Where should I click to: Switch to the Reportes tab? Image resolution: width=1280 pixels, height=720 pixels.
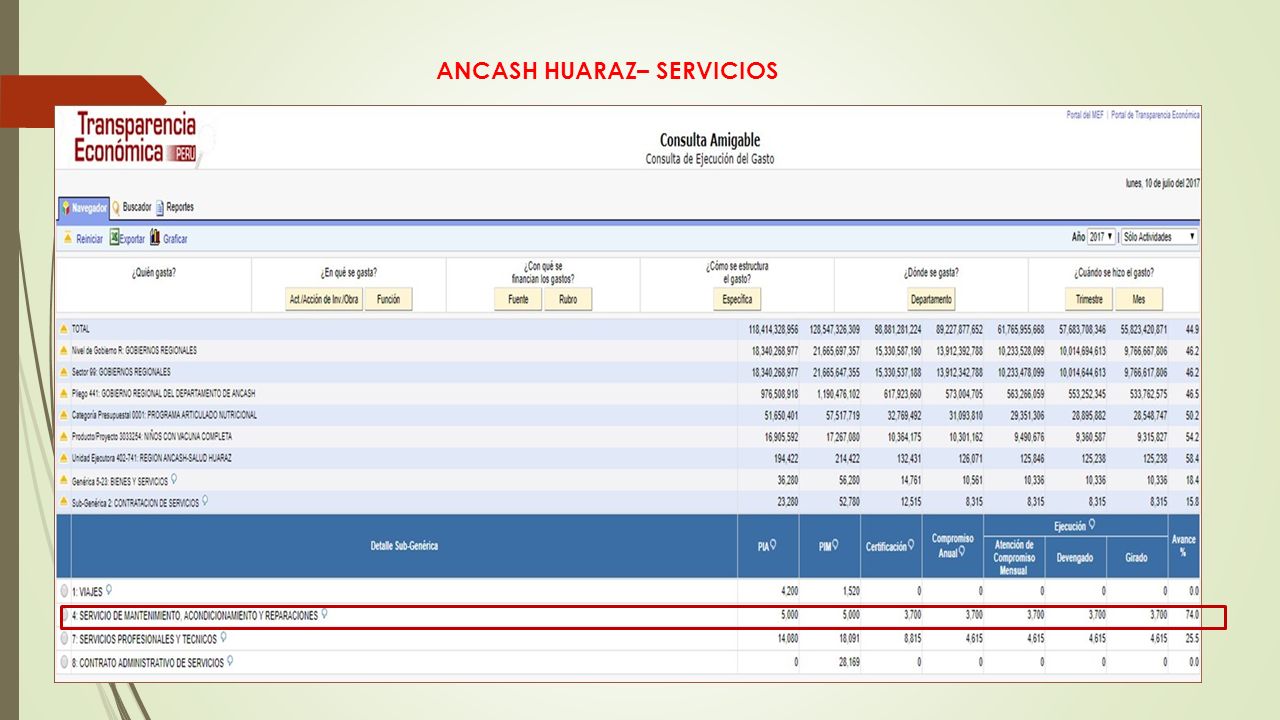[x=175, y=208]
